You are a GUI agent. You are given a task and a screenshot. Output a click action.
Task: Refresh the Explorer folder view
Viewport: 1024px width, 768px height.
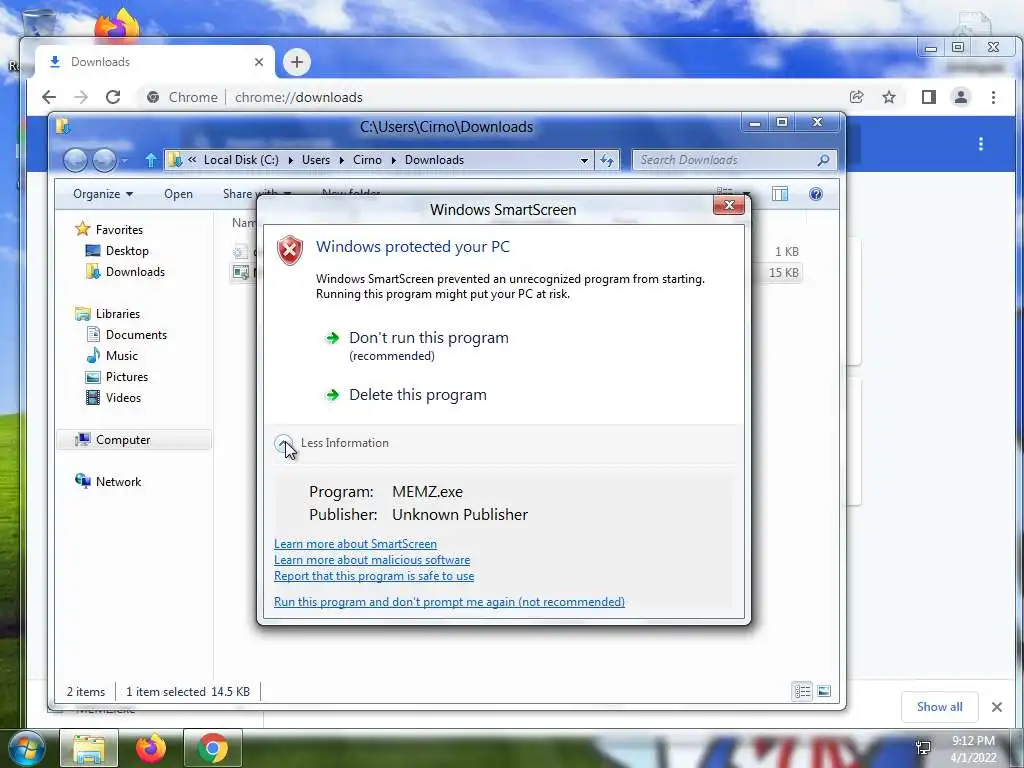[607, 160]
